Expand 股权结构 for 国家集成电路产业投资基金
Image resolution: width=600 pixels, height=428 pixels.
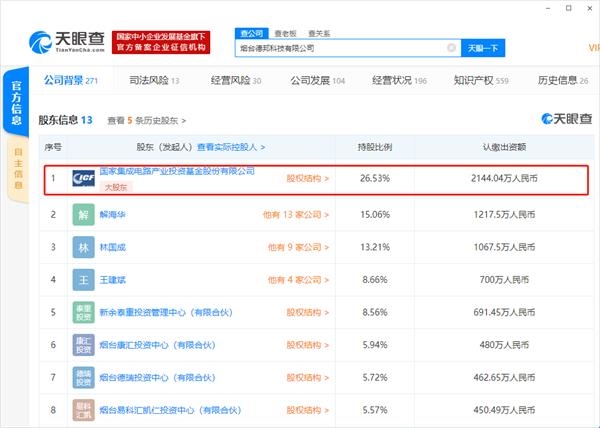click(308, 181)
